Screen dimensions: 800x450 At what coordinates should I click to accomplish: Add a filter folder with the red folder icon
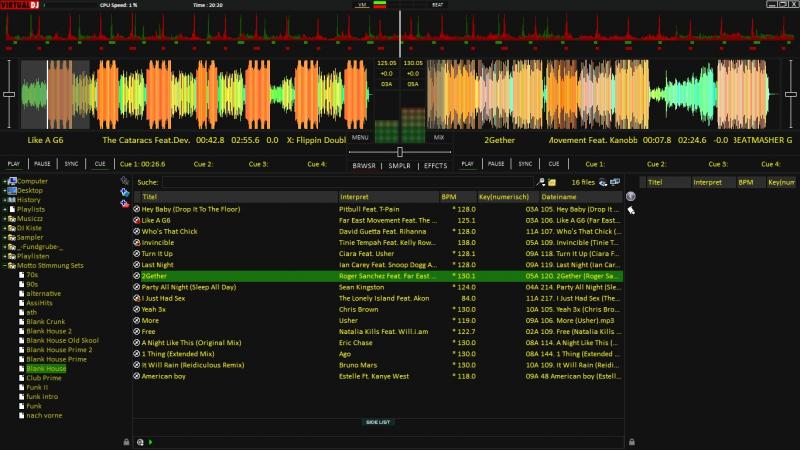coord(124,204)
